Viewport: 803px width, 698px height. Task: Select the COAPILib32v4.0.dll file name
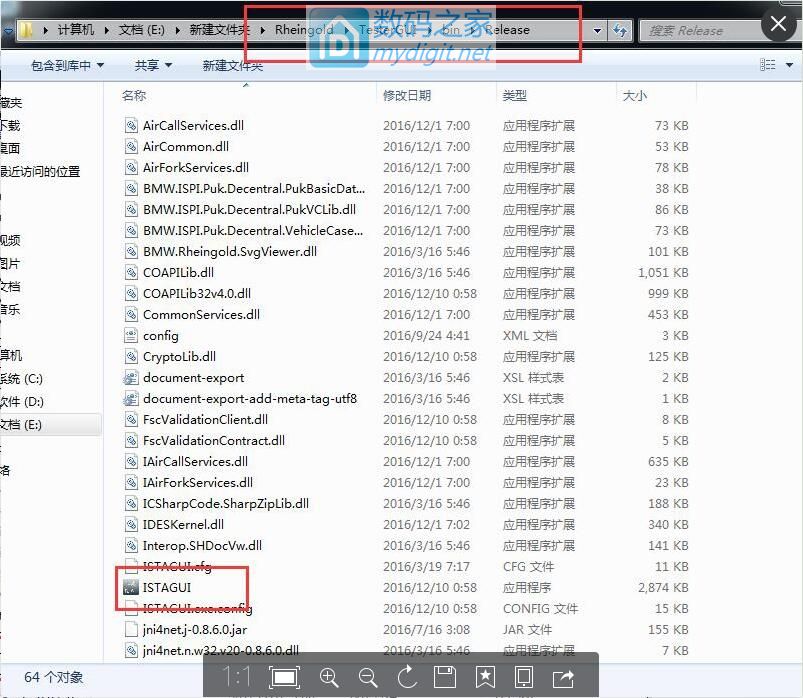(x=197, y=293)
